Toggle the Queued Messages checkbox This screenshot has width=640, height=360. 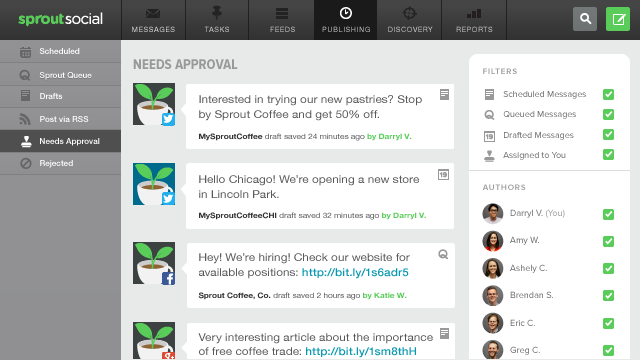pyautogui.click(x=608, y=114)
